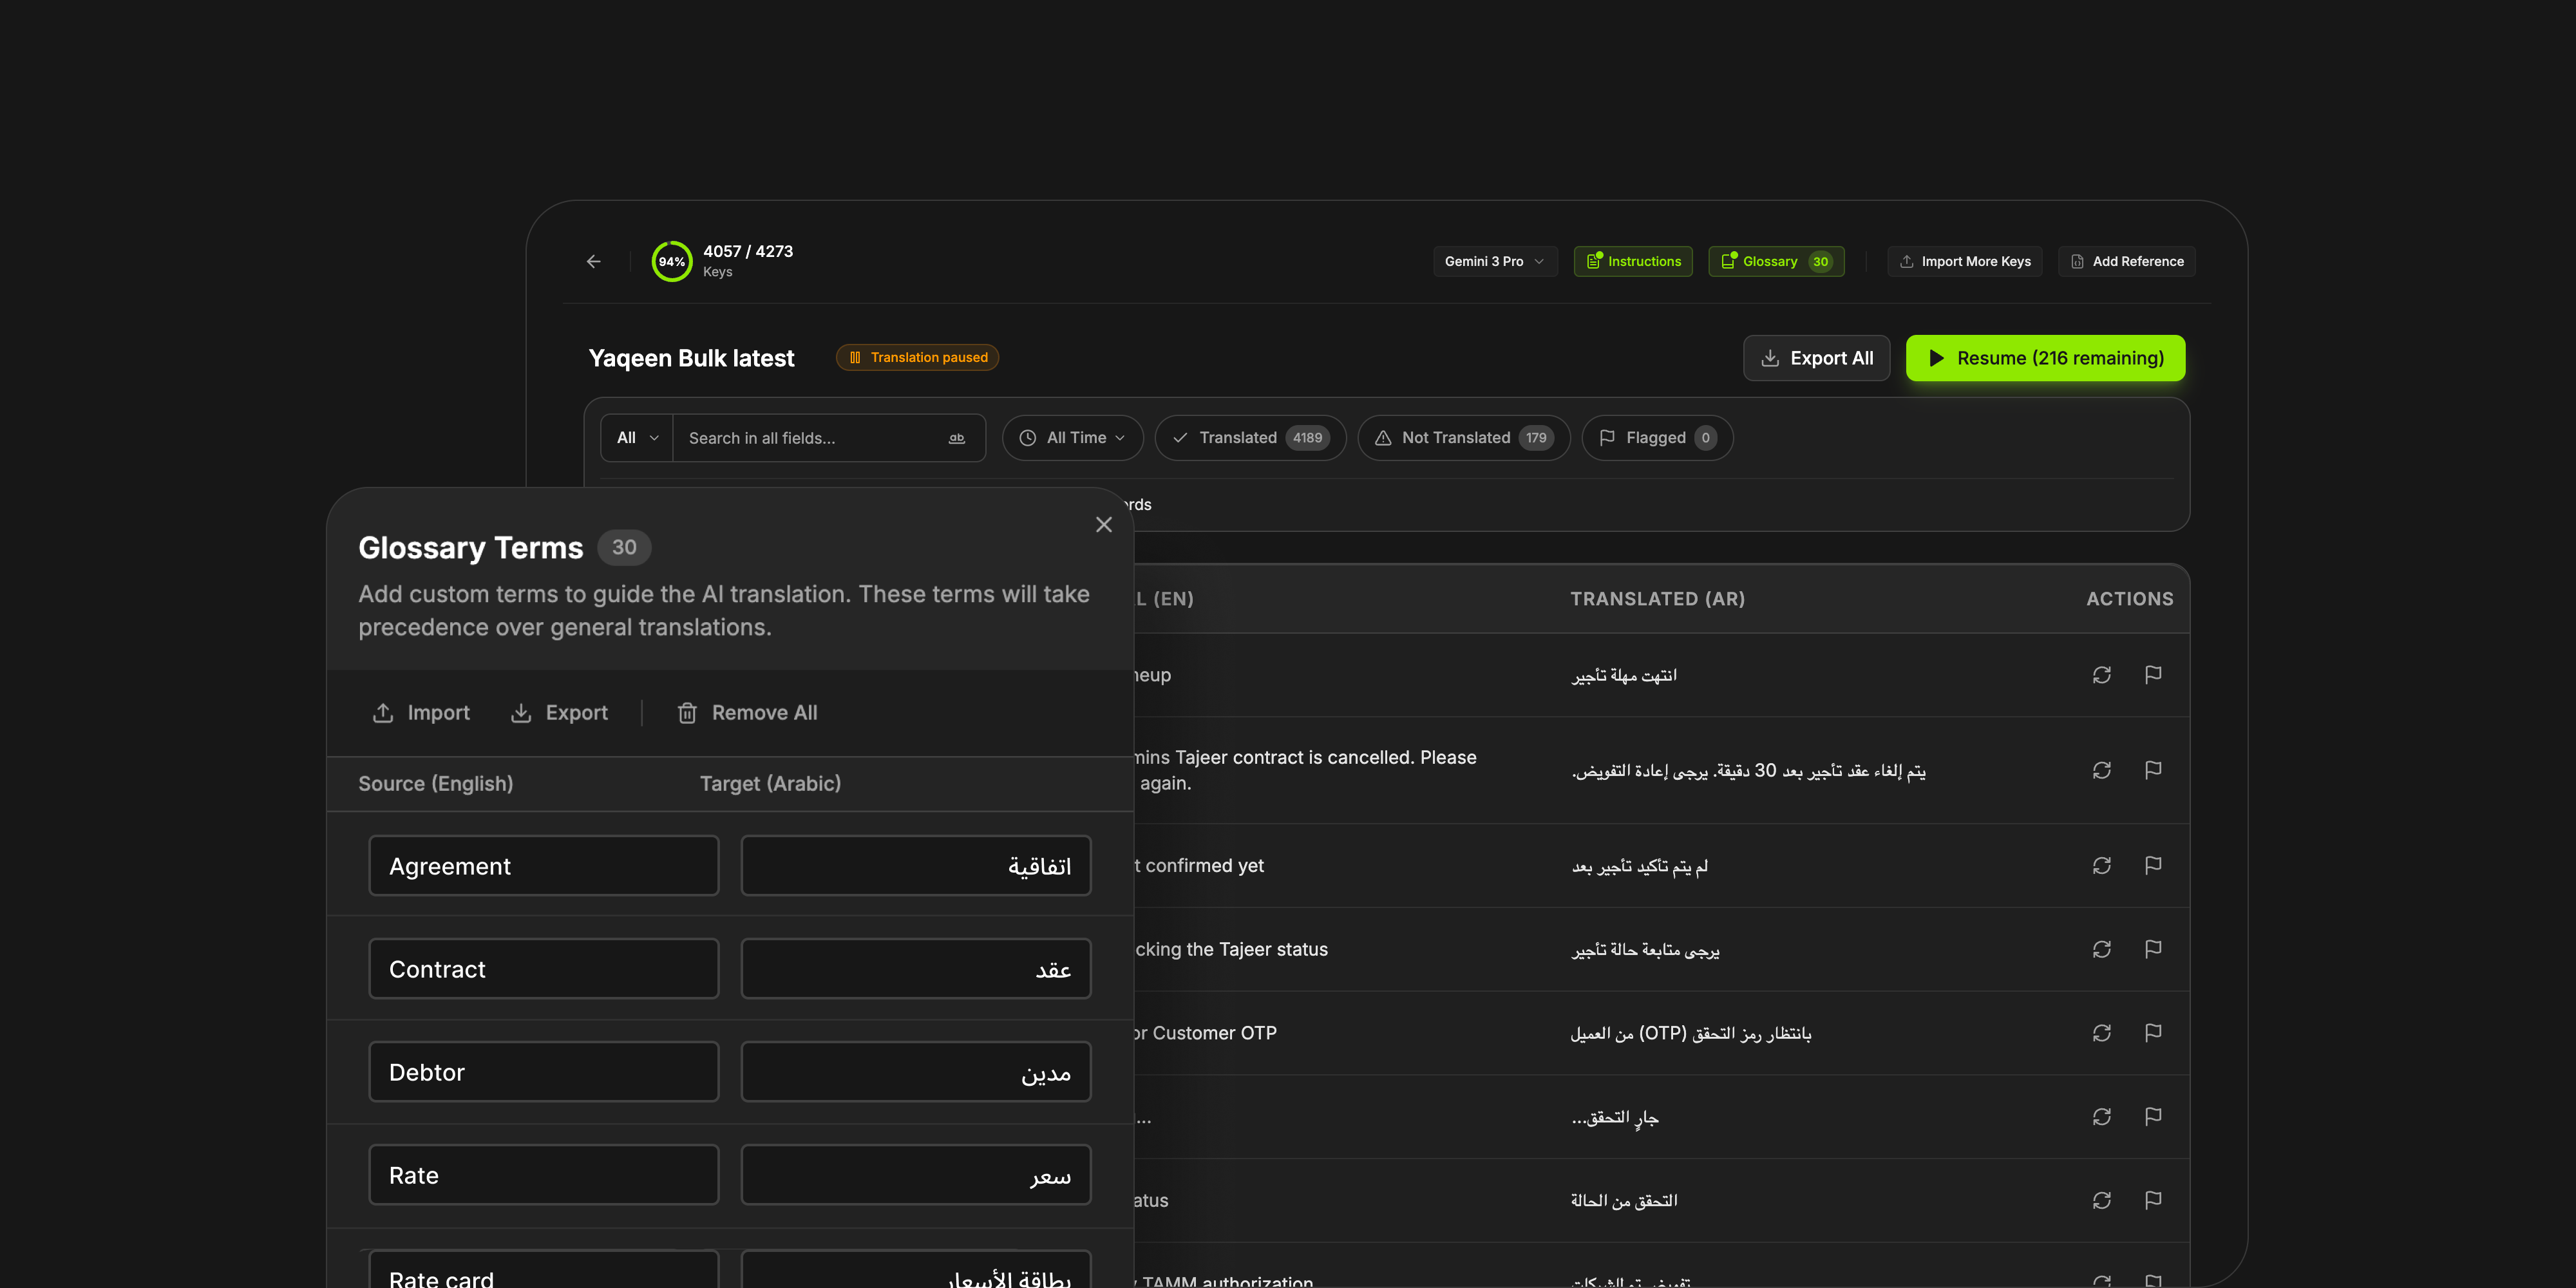This screenshot has width=2576, height=1288.
Task: Toggle the Flagged filter chip
Action: point(1657,438)
